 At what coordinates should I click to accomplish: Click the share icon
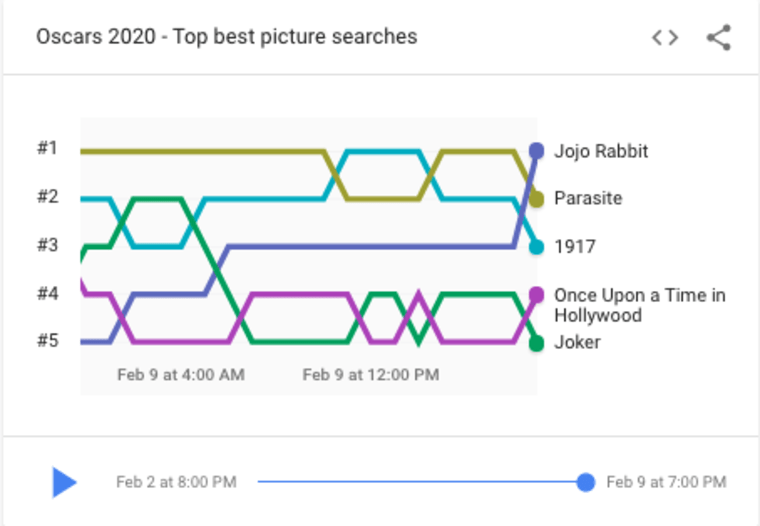coord(719,37)
